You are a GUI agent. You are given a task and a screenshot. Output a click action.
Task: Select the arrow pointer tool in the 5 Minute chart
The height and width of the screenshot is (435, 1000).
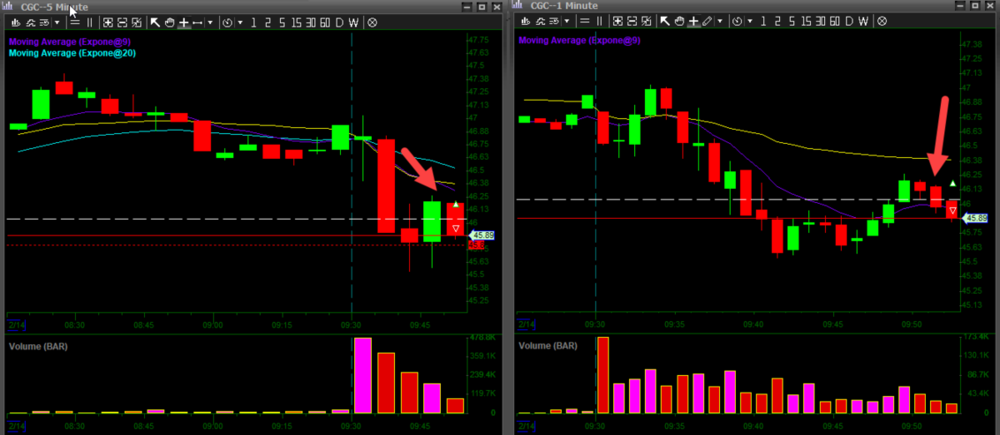(x=155, y=22)
